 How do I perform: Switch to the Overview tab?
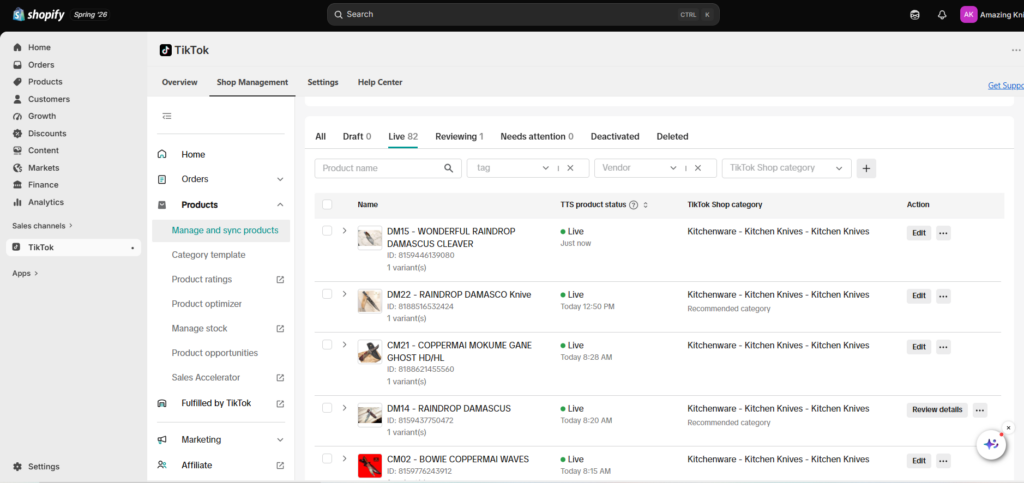[180, 82]
